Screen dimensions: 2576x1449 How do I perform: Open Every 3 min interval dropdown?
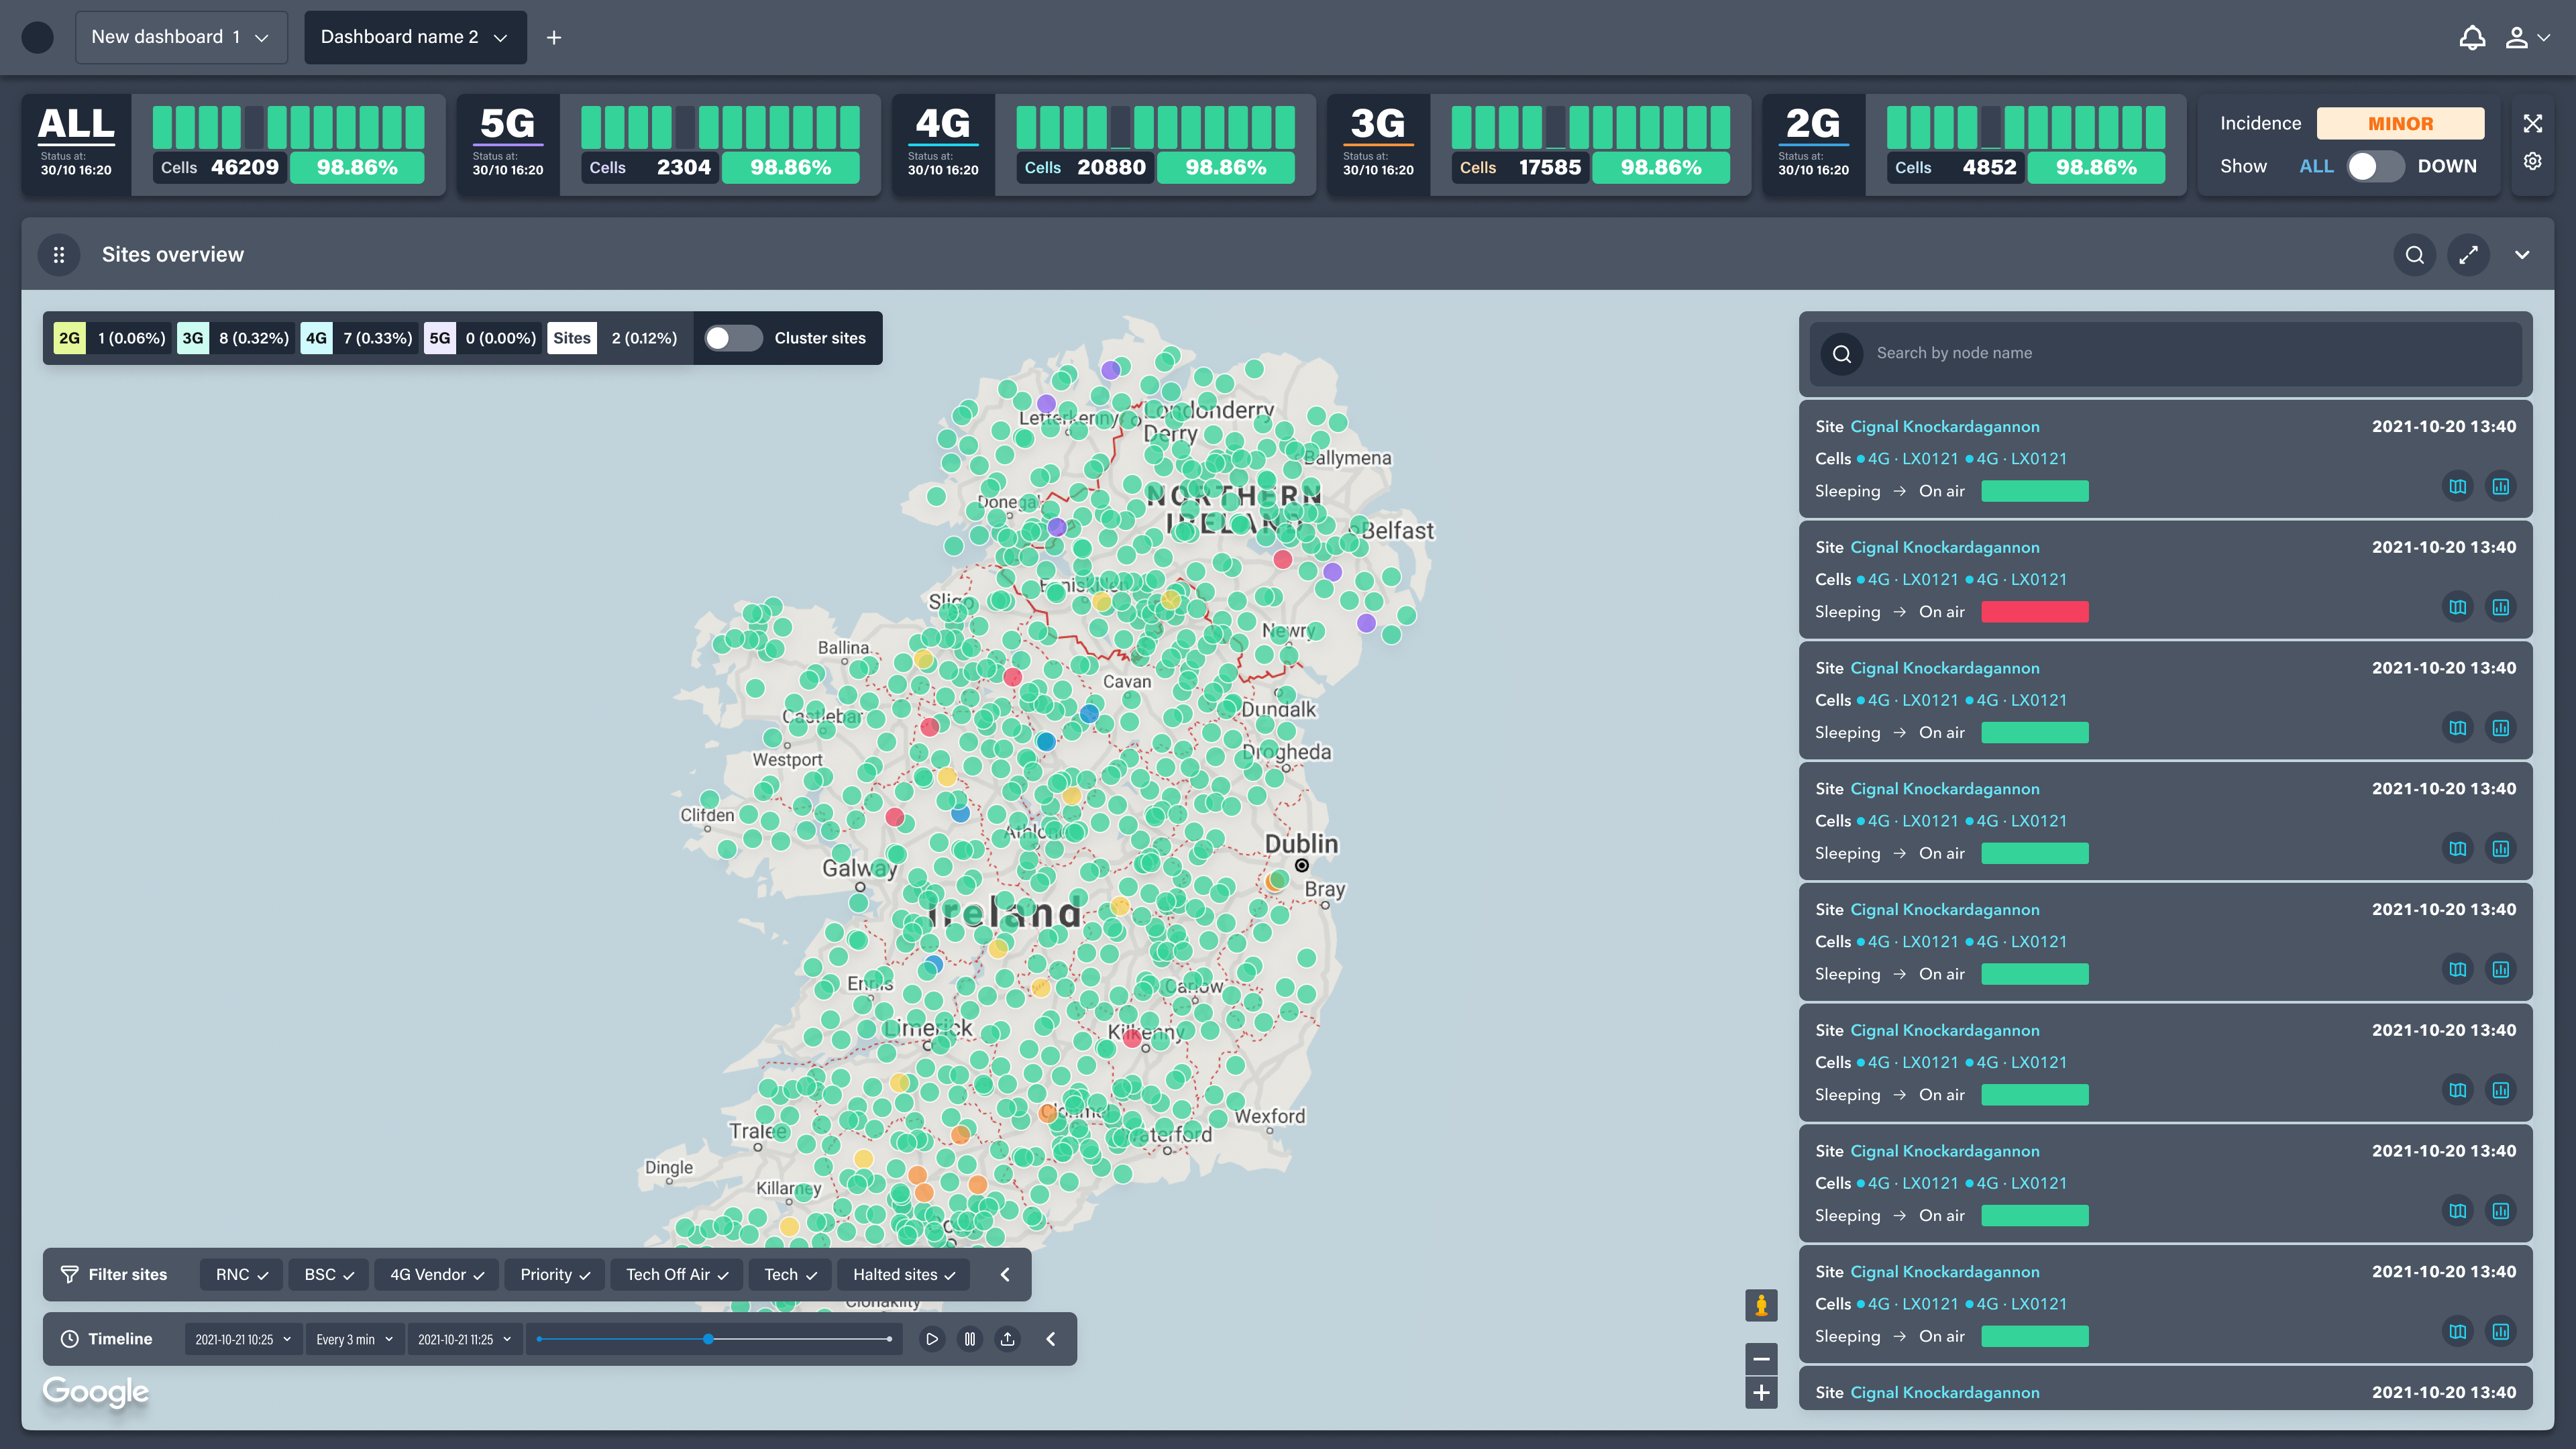(354, 1339)
